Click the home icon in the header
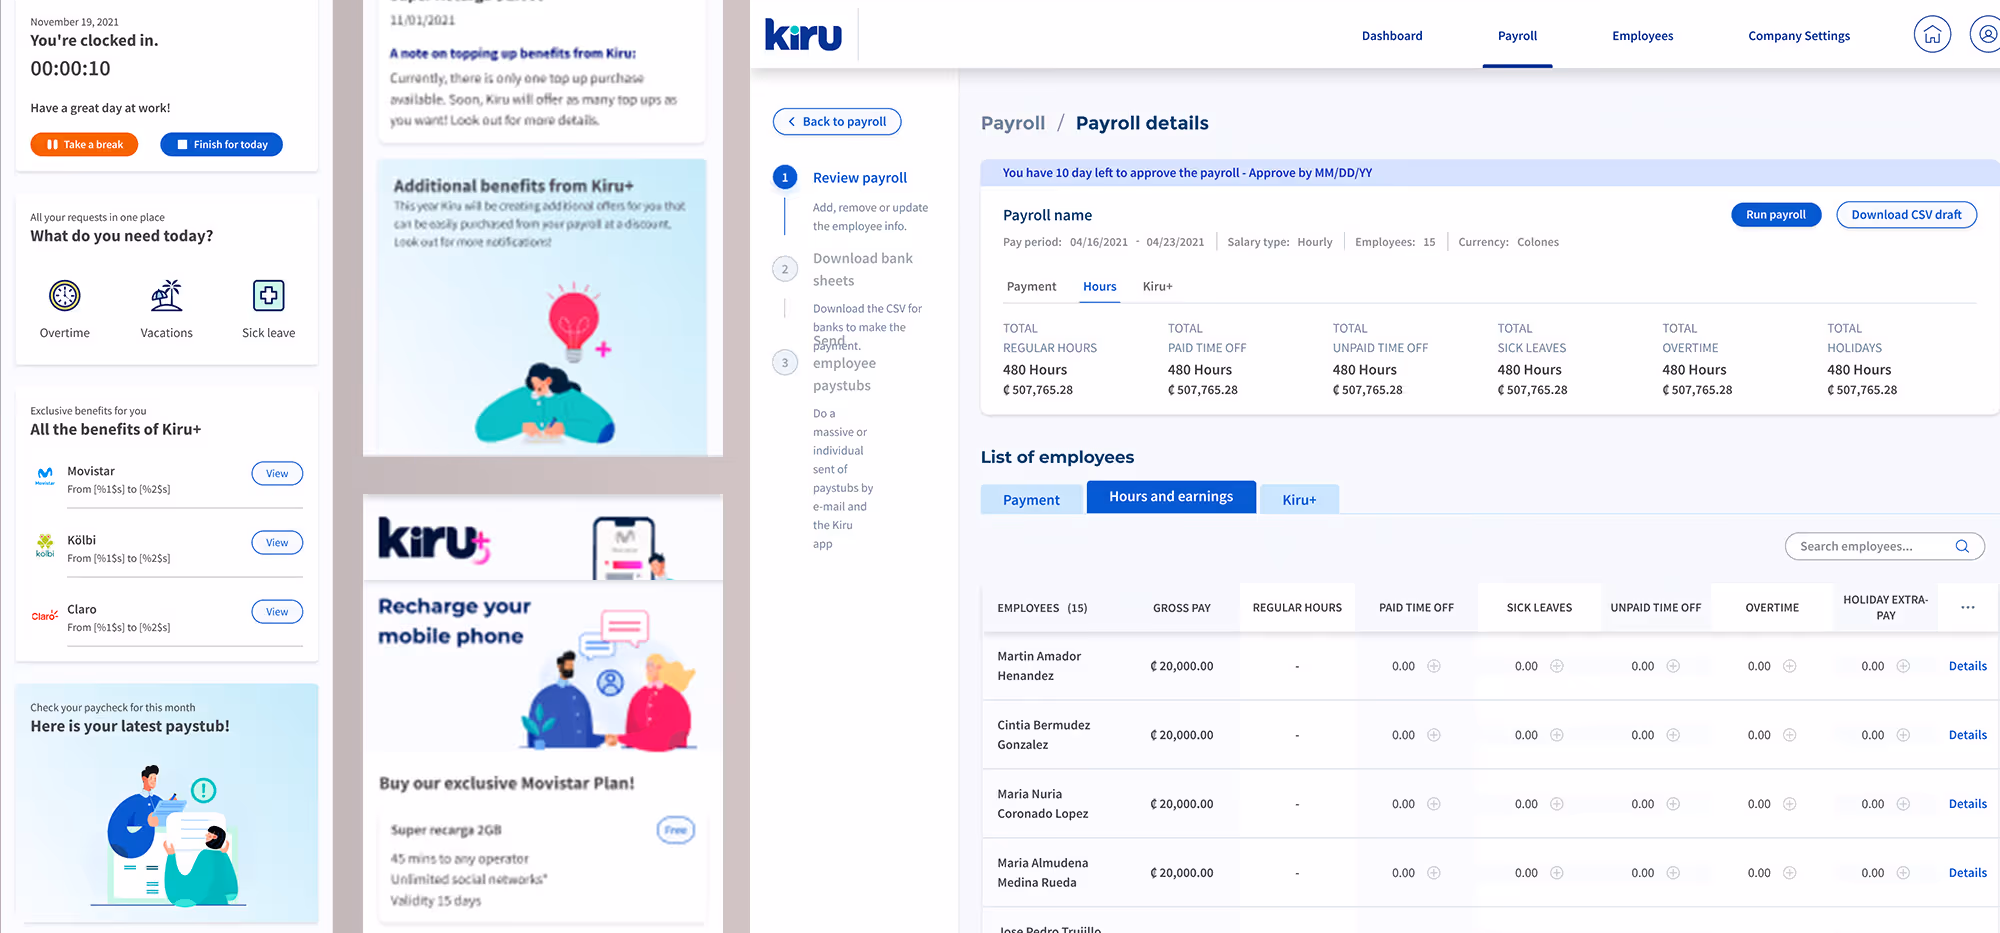This screenshot has height=933, width=2000. pyautogui.click(x=1932, y=35)
